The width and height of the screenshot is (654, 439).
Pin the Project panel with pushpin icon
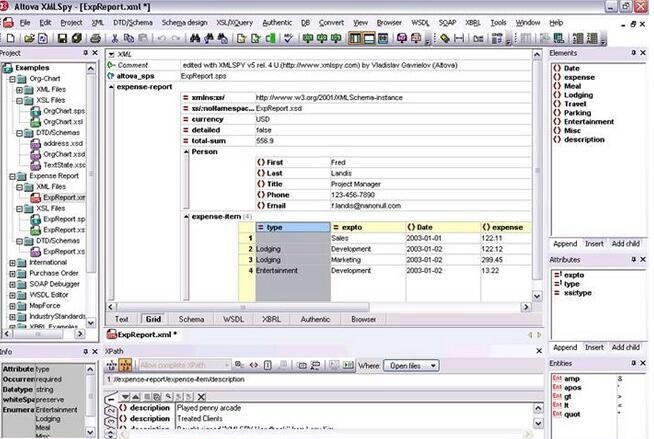tap(85, 53)
